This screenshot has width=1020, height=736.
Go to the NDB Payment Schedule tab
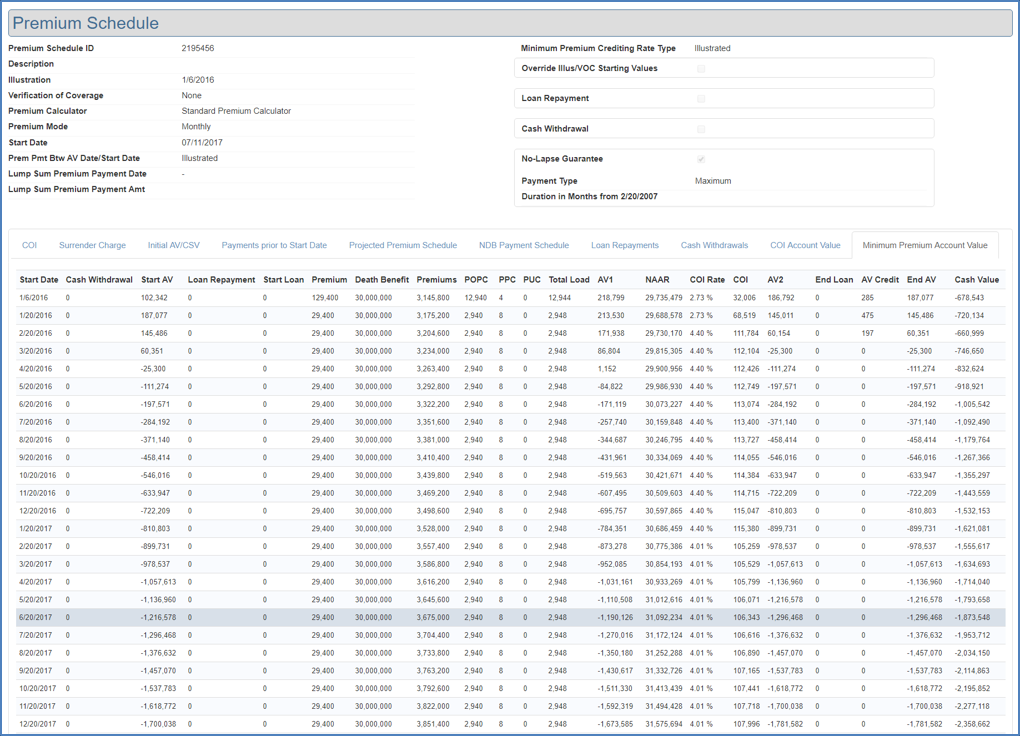(524, 245)
